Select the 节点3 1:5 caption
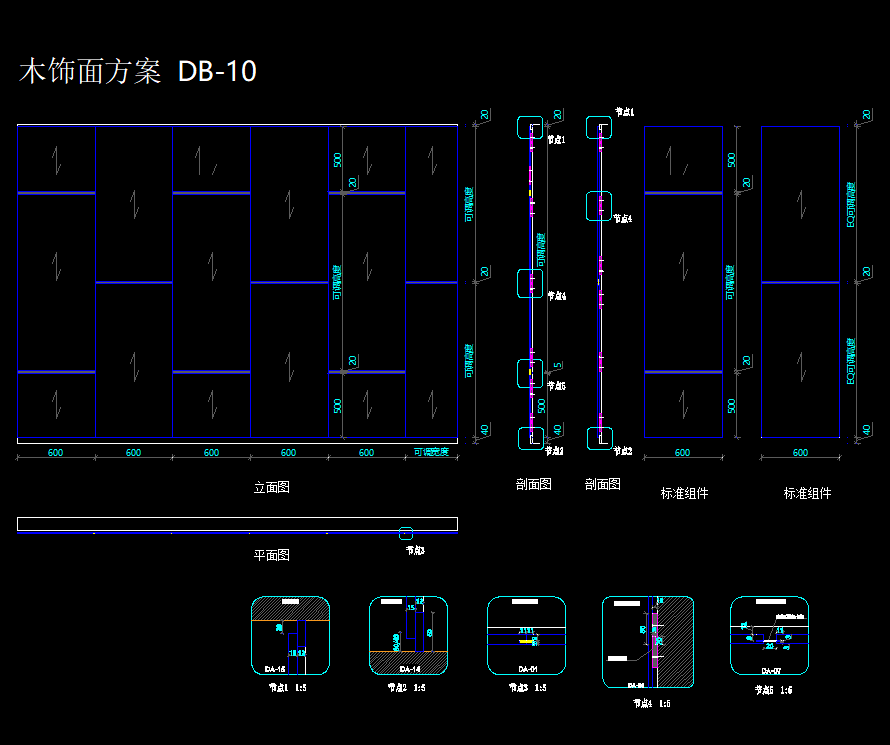 (527, 688)
